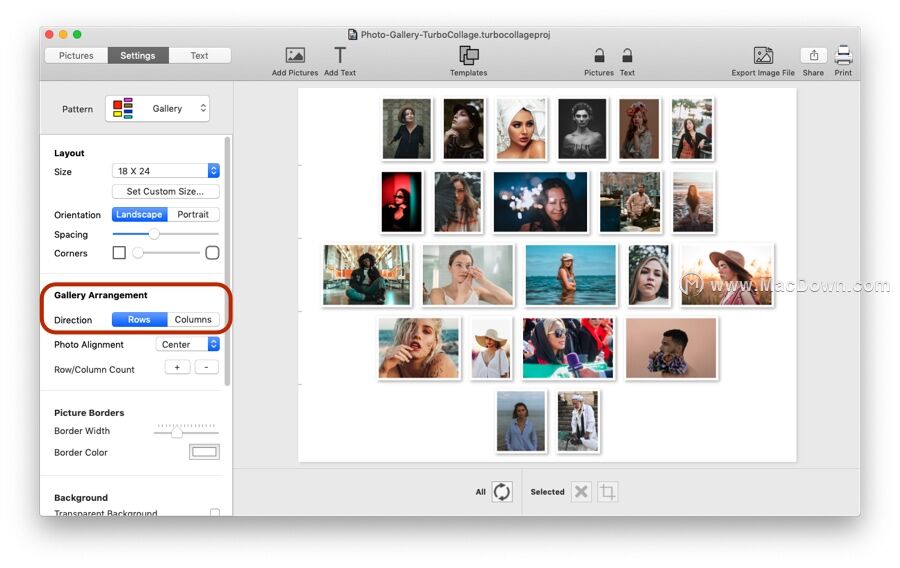900x568 pixels.
Task: Enable the Transparent Background checkbox
Action: [x=215, y=512]
